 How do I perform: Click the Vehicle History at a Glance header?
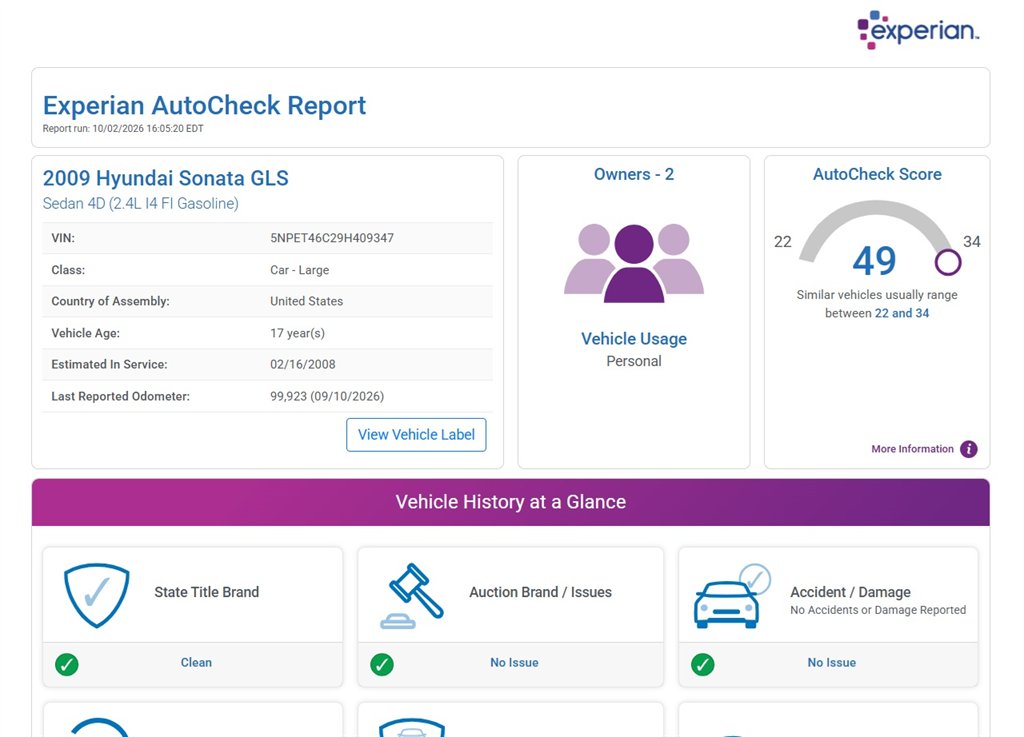point(511,502)
